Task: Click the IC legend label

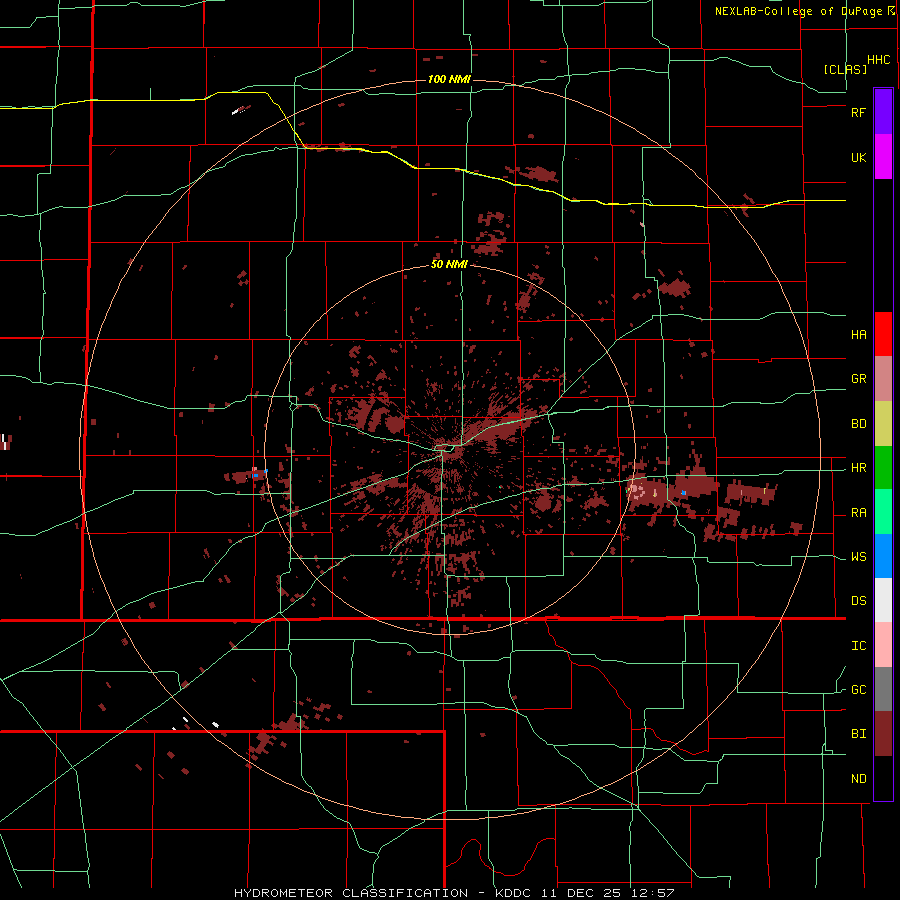Action: pyautogui.click(x=858, y=646)
